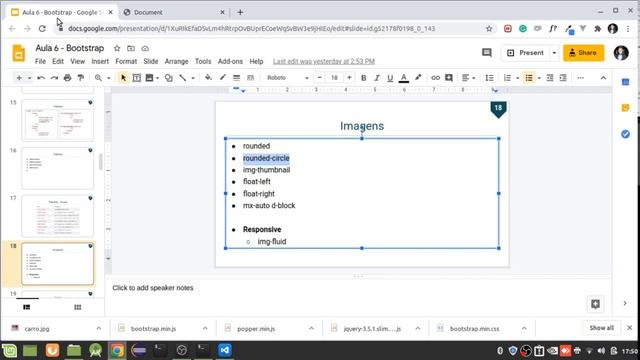Click the font size field

[334, 78]
